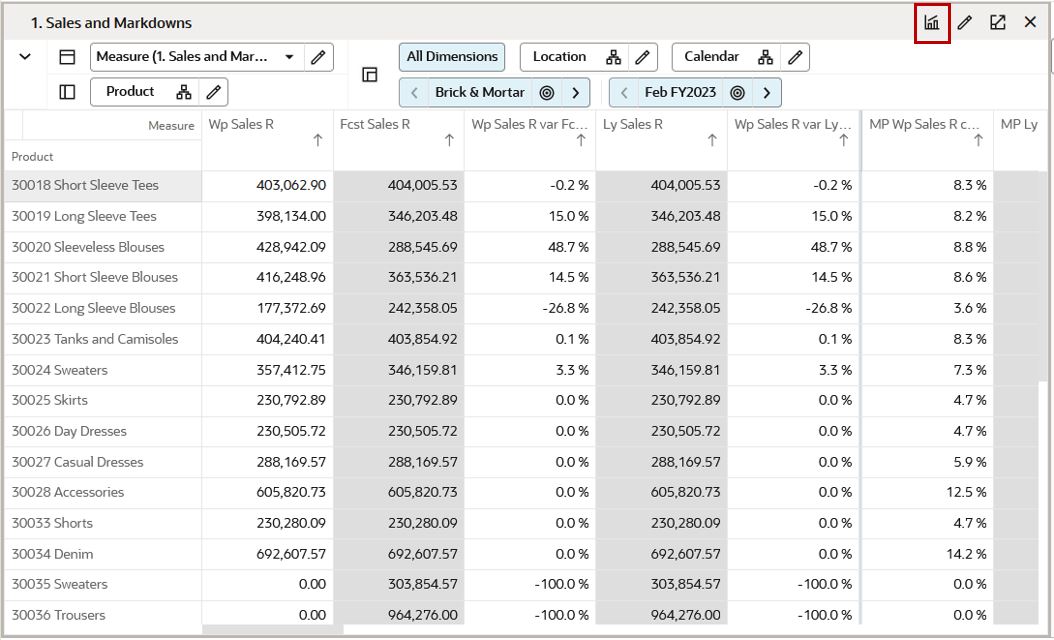Select row 30024 Sweaters
The width and height of the screenshot is (1054, 640).
coord(103,370)
